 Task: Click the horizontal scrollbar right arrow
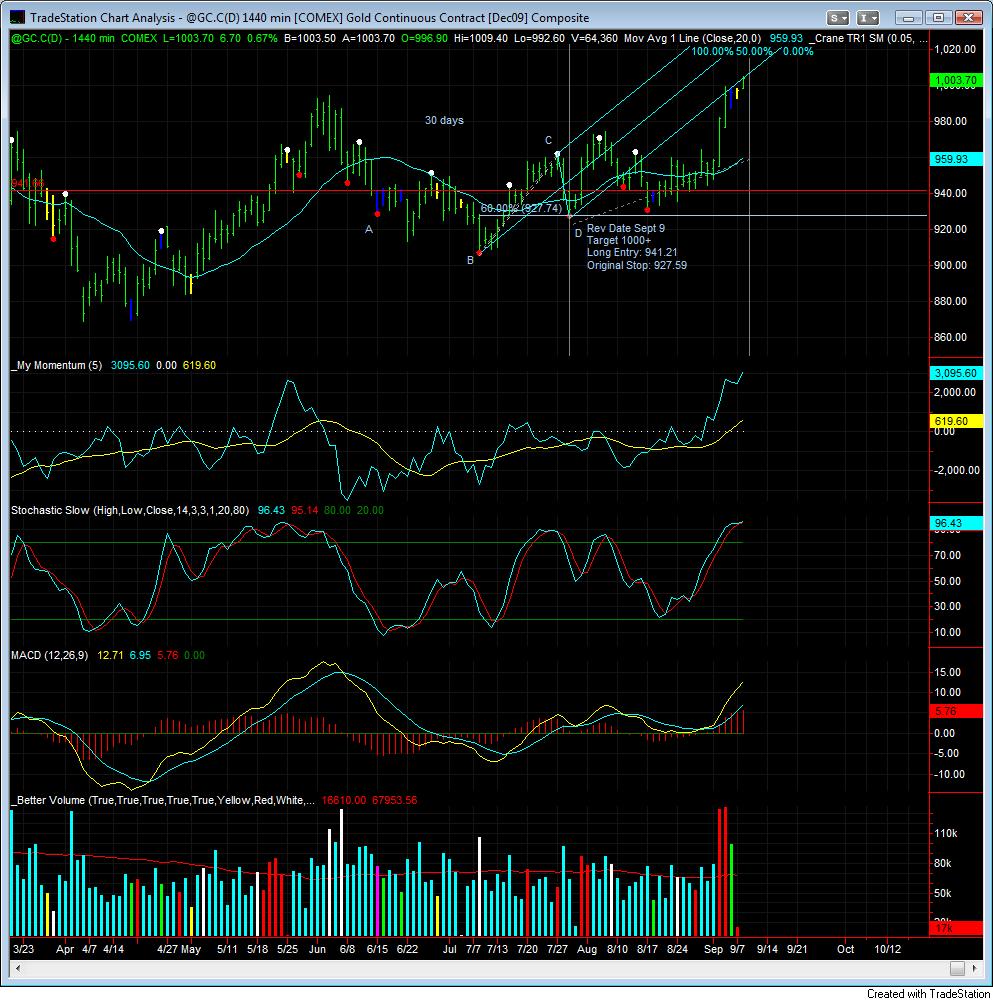coord(975,968)
